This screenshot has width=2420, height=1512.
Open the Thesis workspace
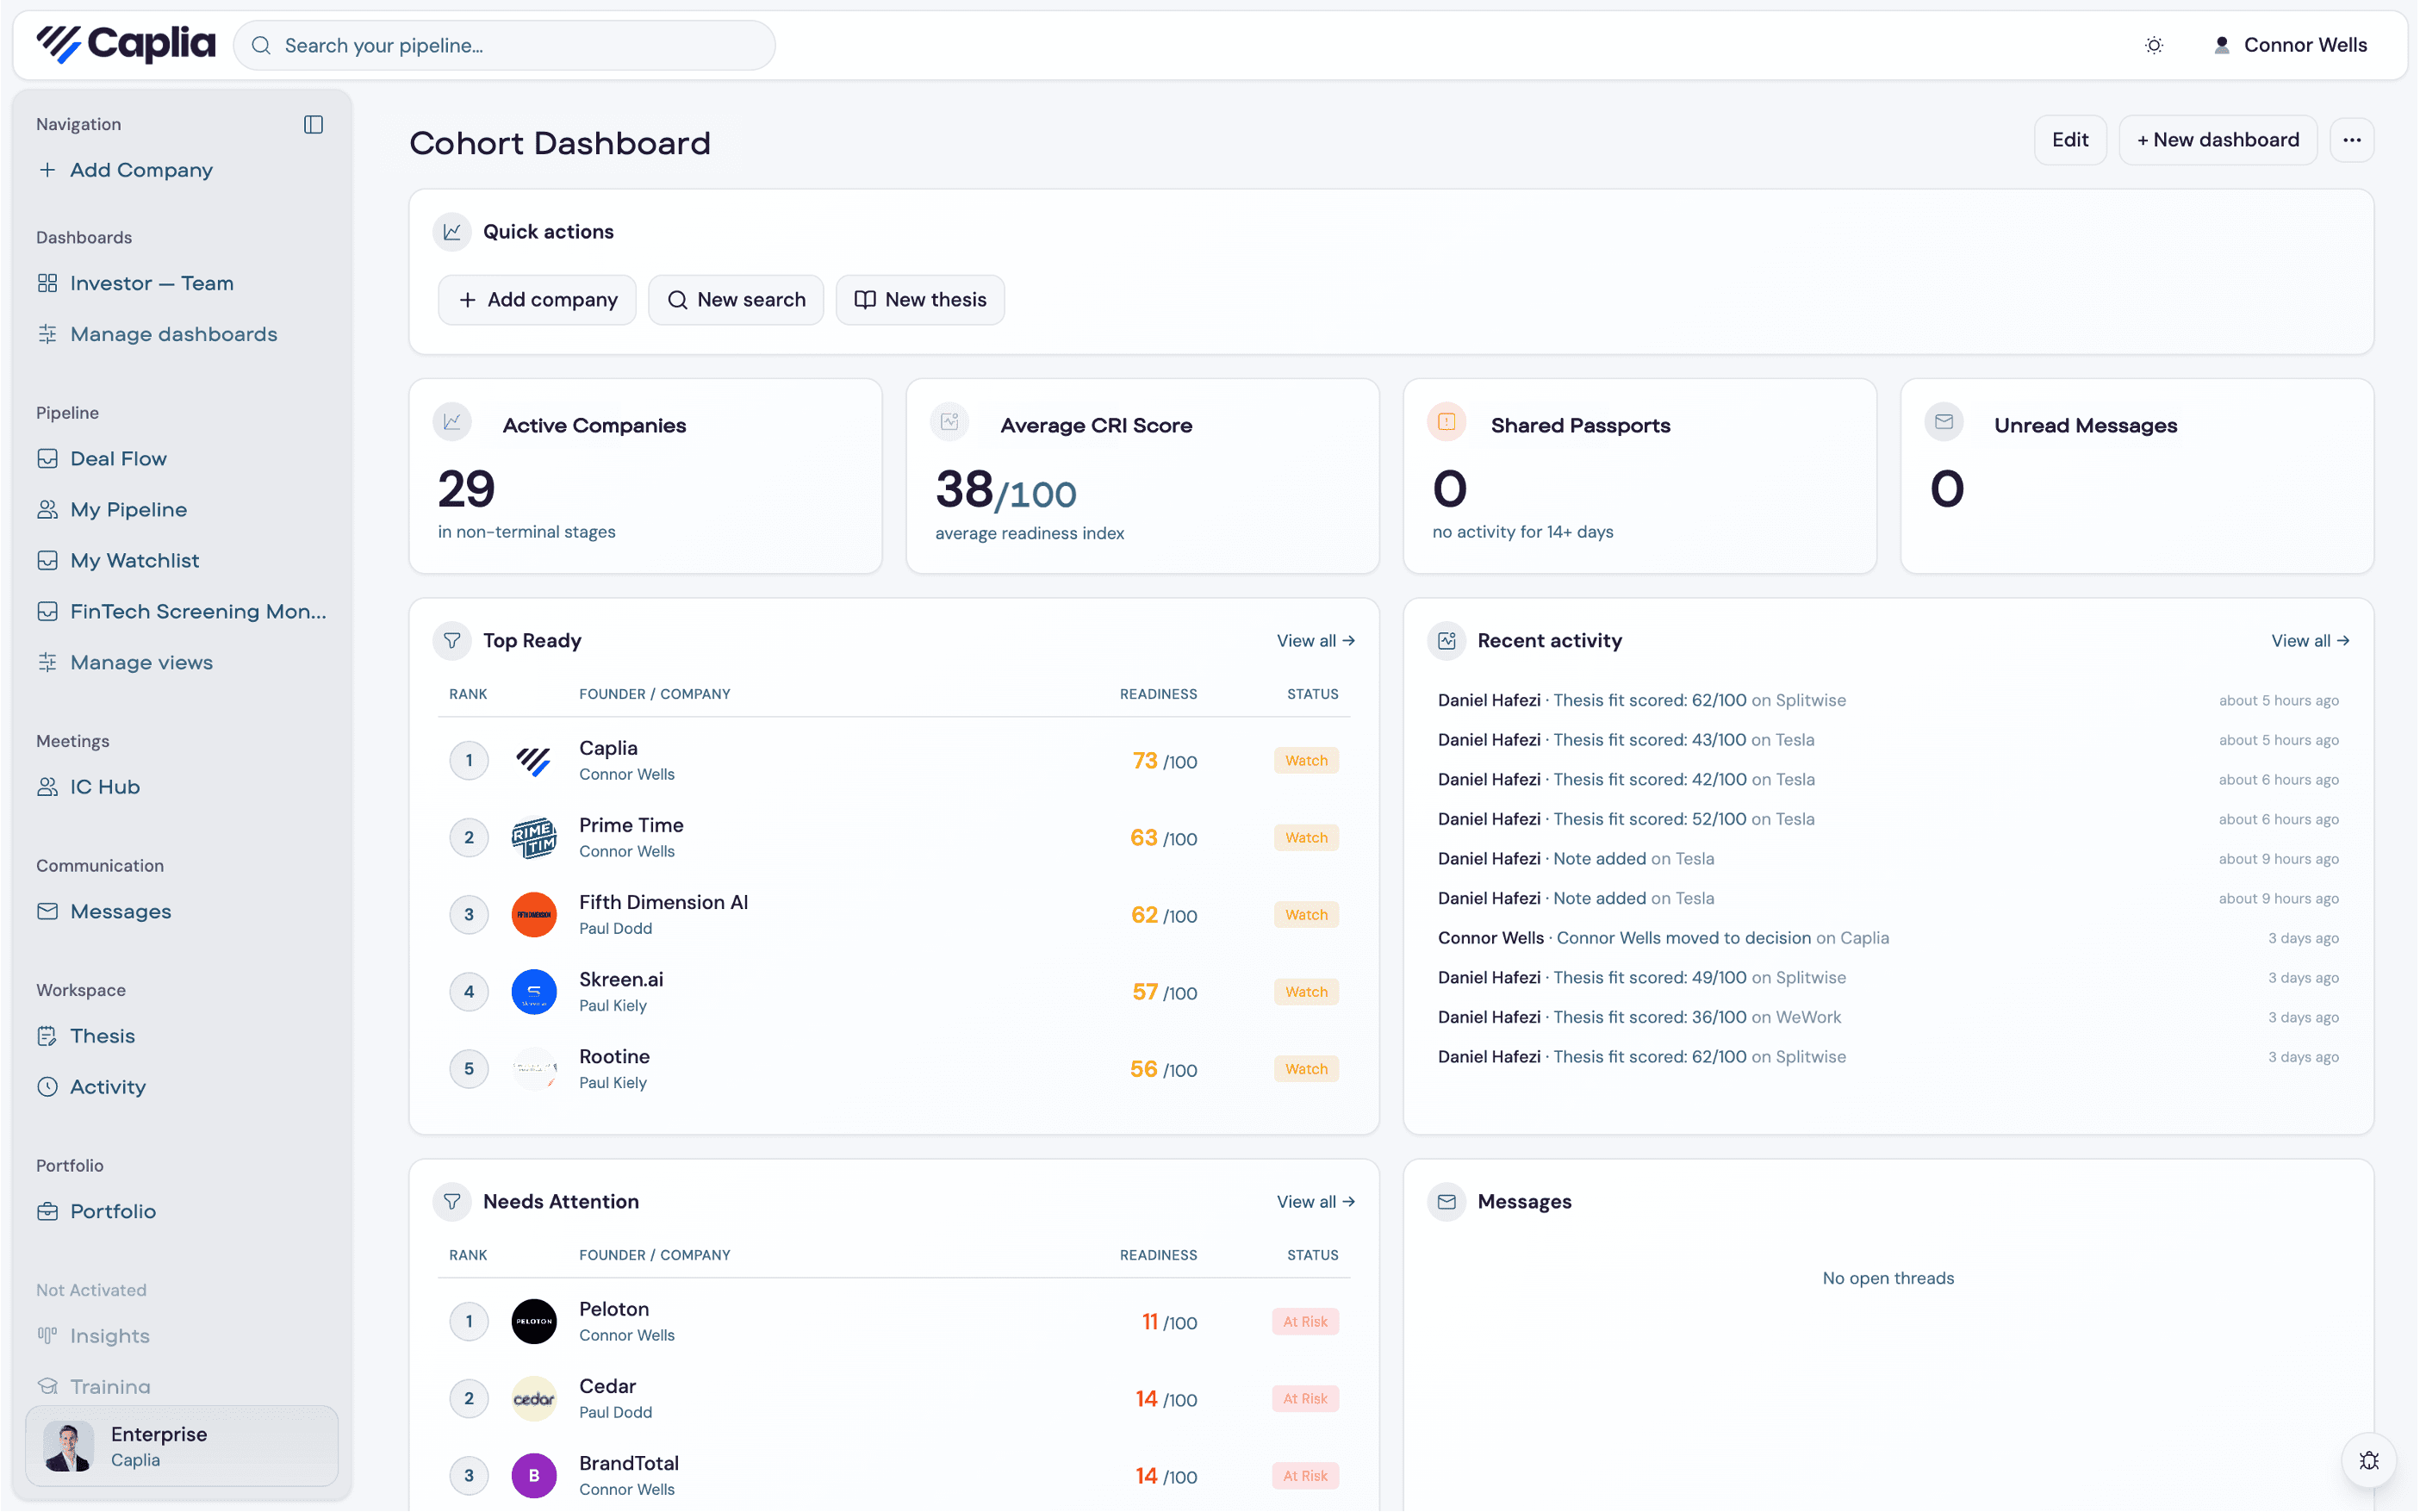point(86,1035)
